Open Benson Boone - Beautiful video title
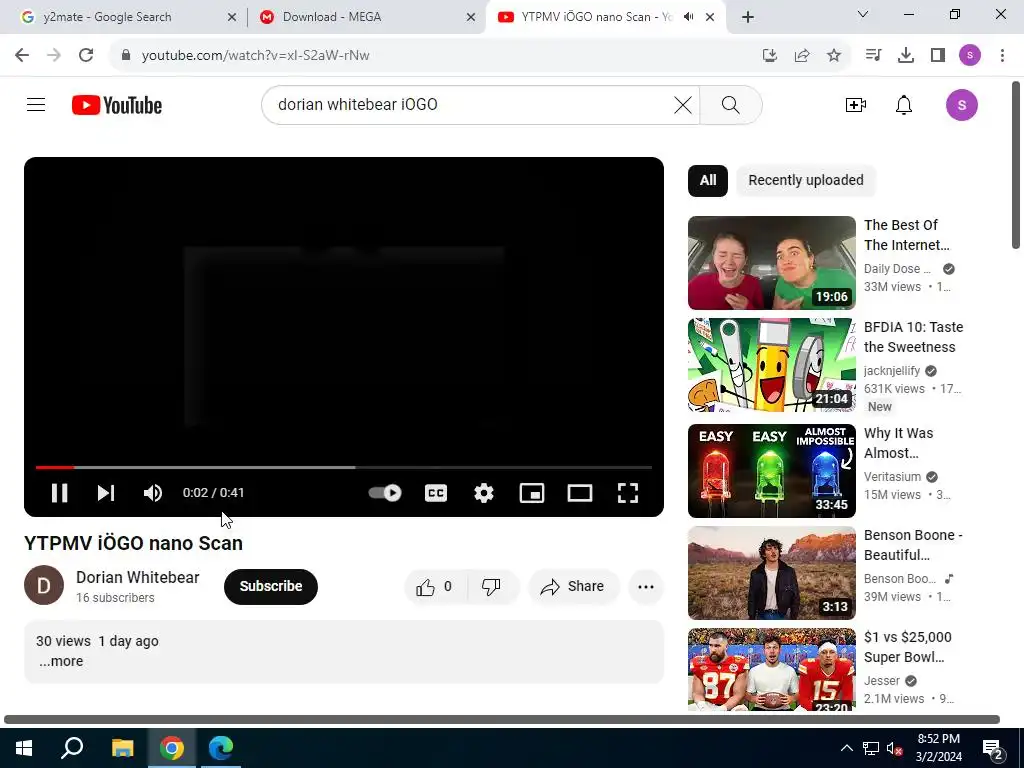The image size is (1024, 768). pos(912,545)
